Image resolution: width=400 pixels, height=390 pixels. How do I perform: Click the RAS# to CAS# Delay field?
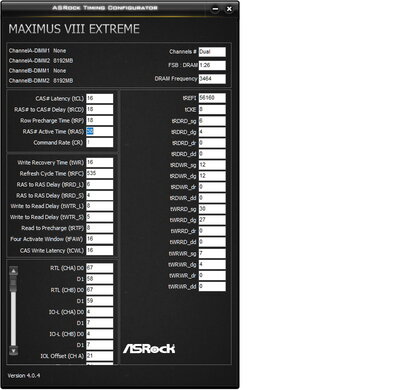tap(100, 110)
